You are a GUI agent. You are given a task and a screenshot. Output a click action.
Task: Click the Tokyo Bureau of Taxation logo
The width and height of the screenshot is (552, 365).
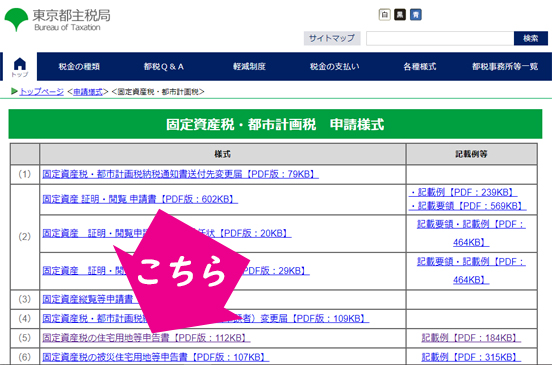coord(57,19)
